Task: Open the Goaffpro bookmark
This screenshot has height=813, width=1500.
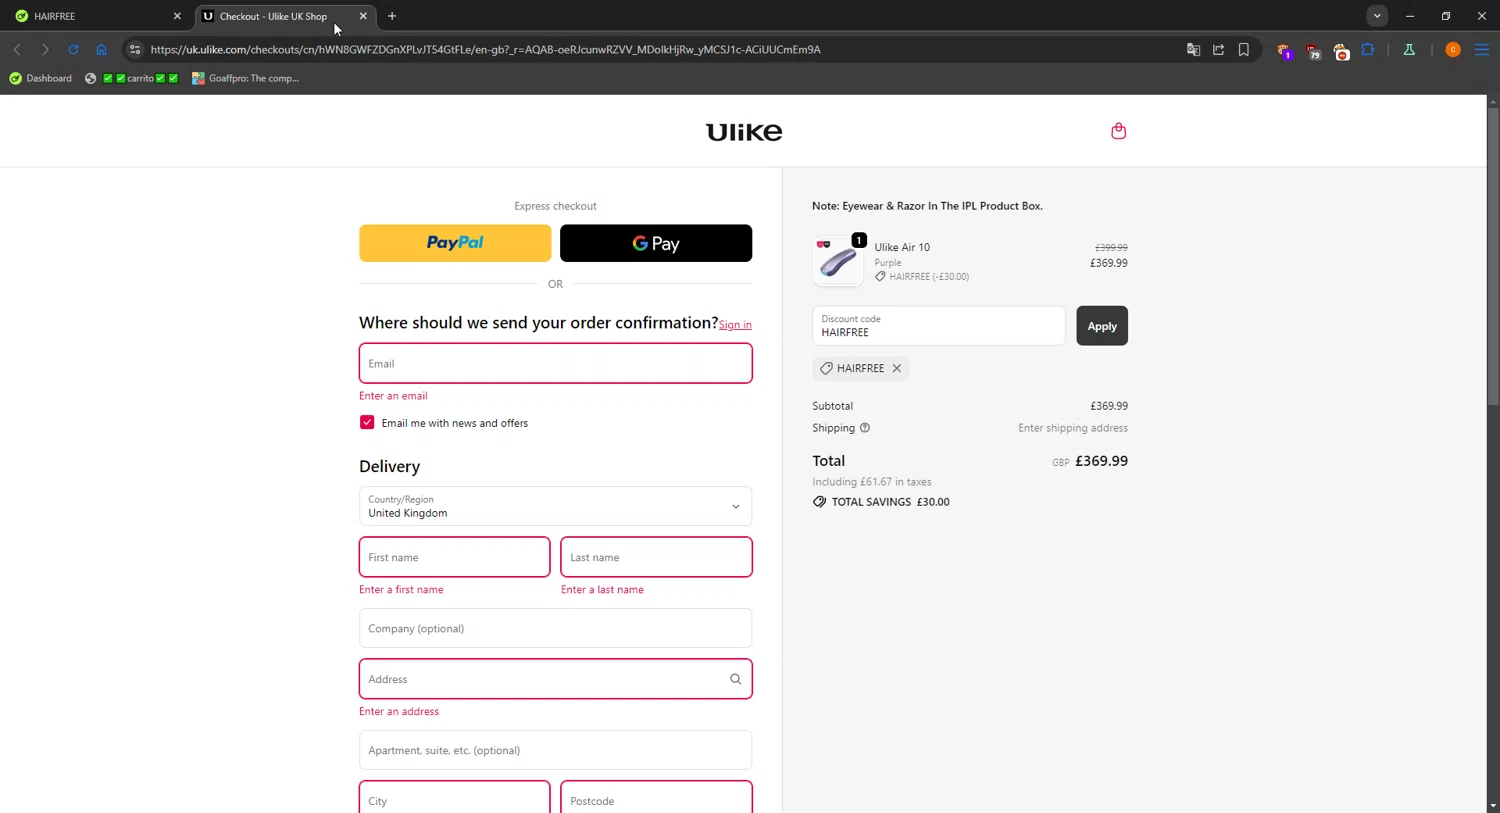Action: 246,78
